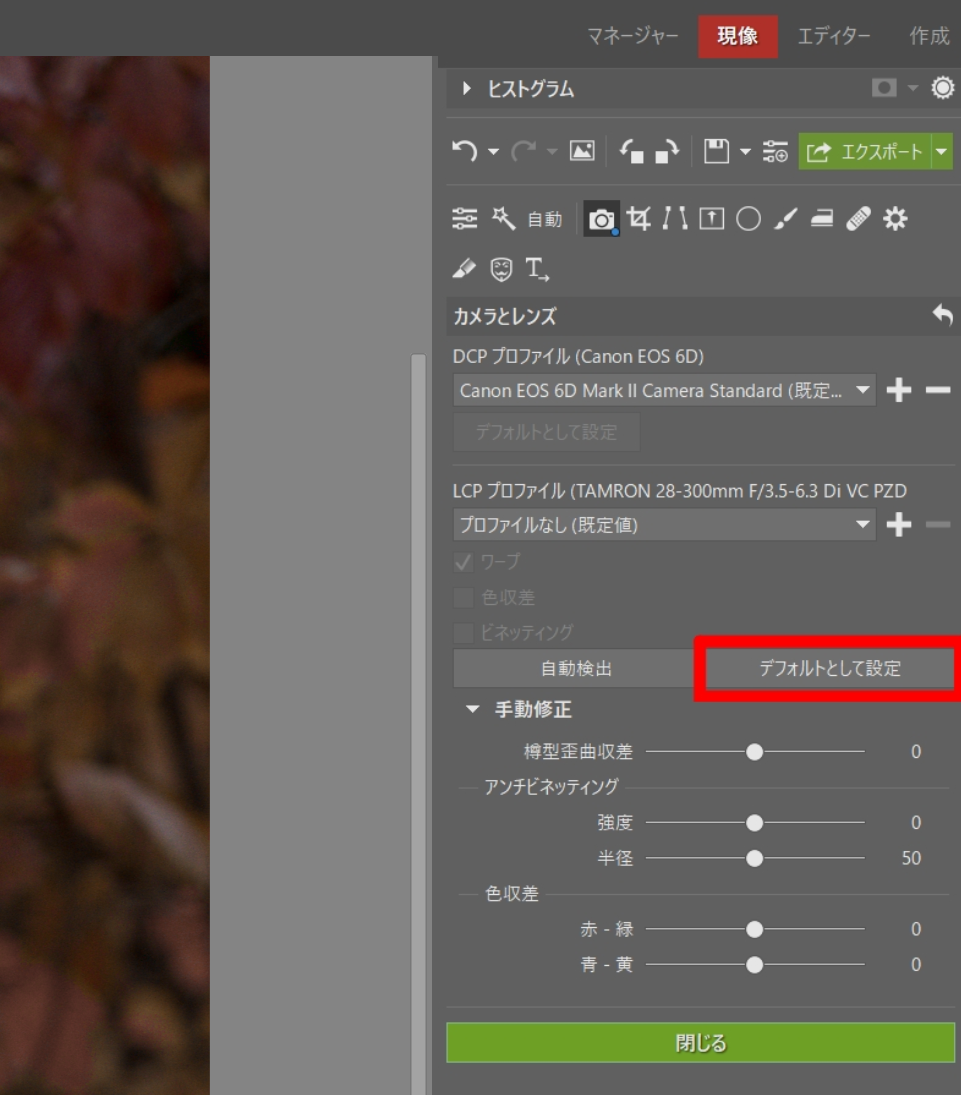The height and width of the screenshot is (1095, 961).
Task: Switch to the 現像 tab
Action: [738, 36]
